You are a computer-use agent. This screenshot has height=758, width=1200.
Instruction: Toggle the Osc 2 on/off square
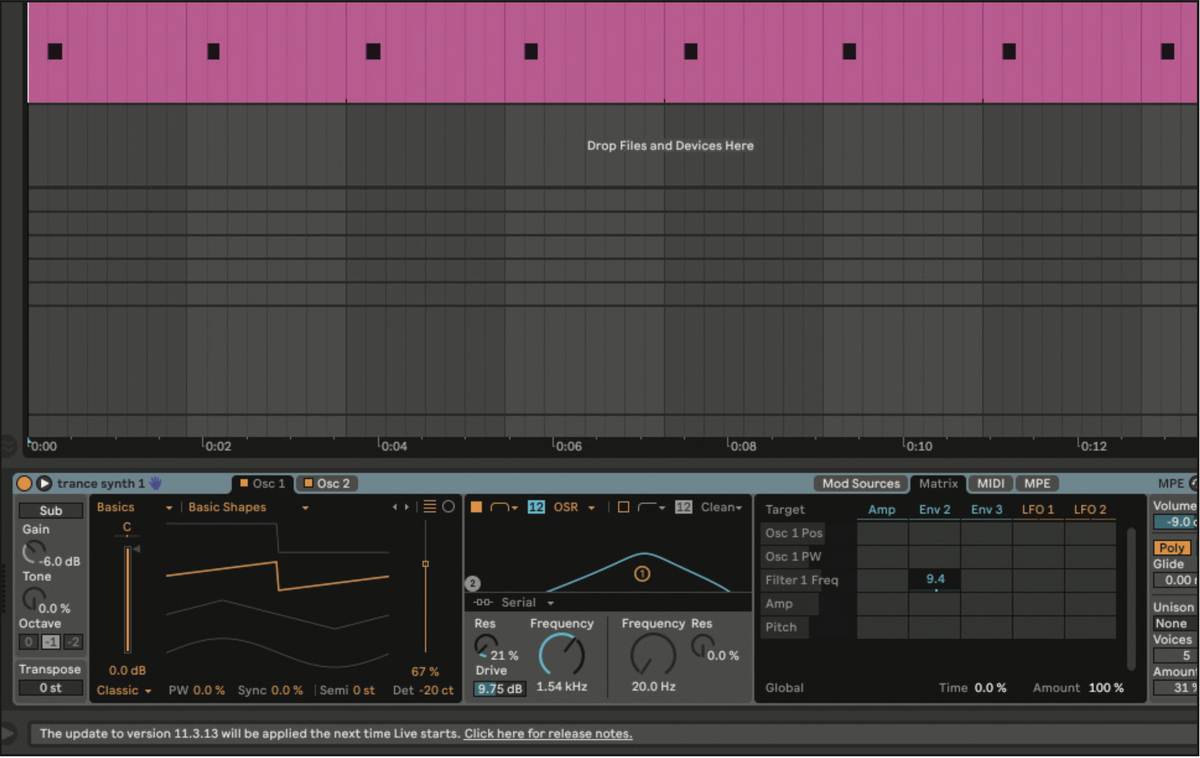click(x=308, y=484)
